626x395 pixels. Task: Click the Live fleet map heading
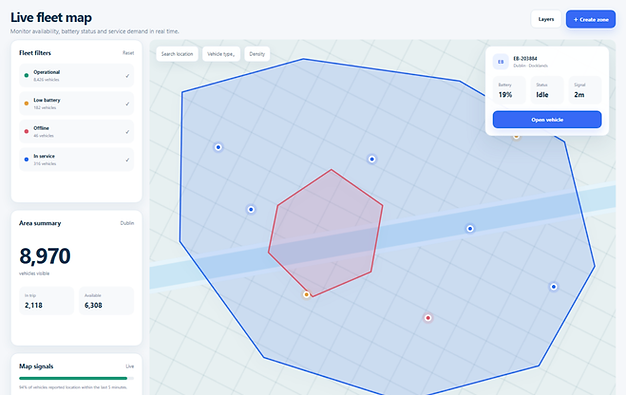click(x=51, y=18)
